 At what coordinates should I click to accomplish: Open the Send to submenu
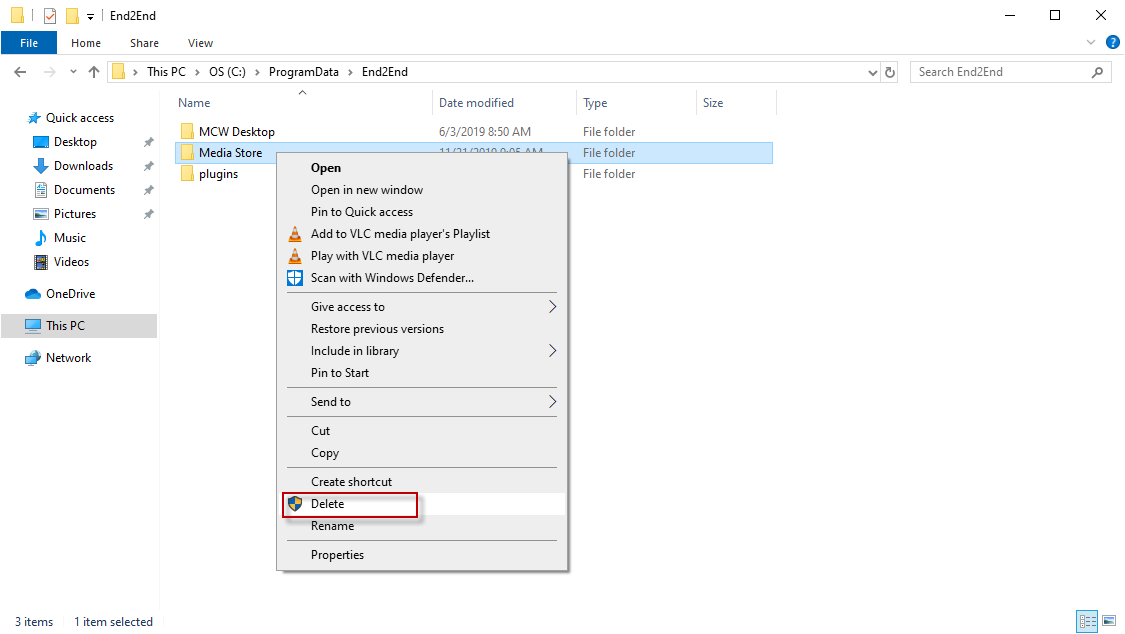(330, 401)
